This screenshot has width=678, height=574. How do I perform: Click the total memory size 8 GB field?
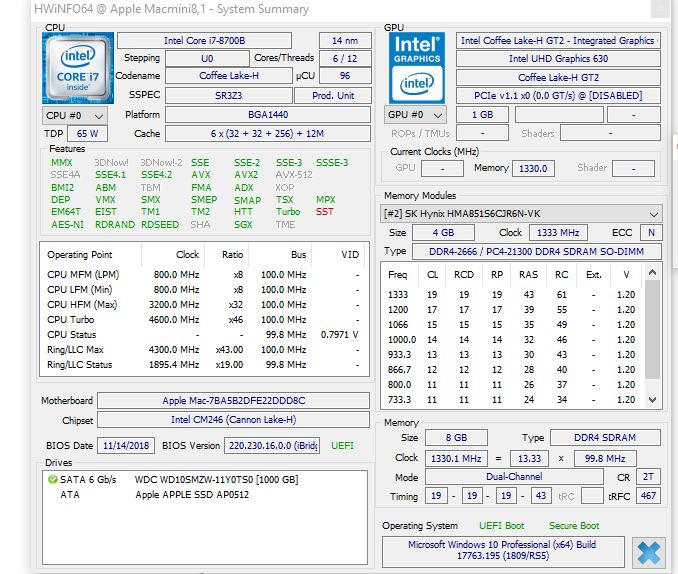[457, 438]
